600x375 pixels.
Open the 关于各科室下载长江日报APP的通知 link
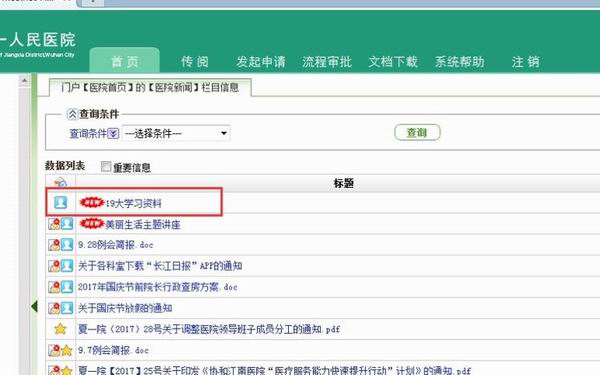pyautogui.click(x=160, y=266)
